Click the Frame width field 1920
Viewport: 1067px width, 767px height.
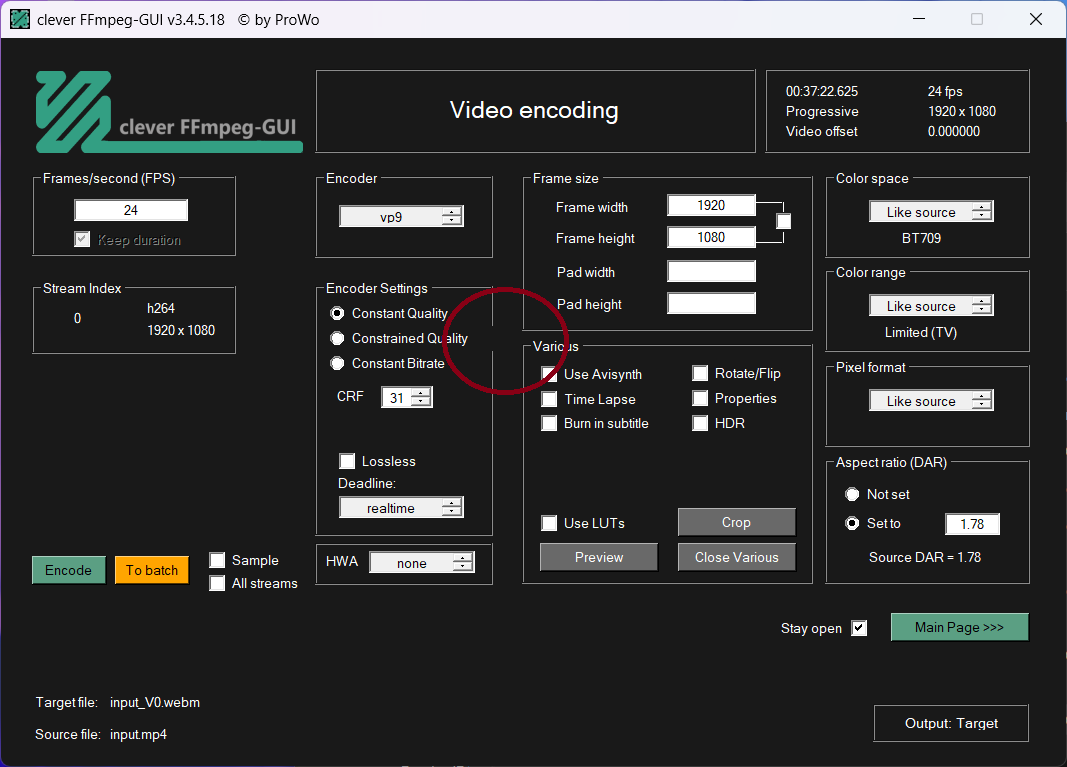(711, 205)
